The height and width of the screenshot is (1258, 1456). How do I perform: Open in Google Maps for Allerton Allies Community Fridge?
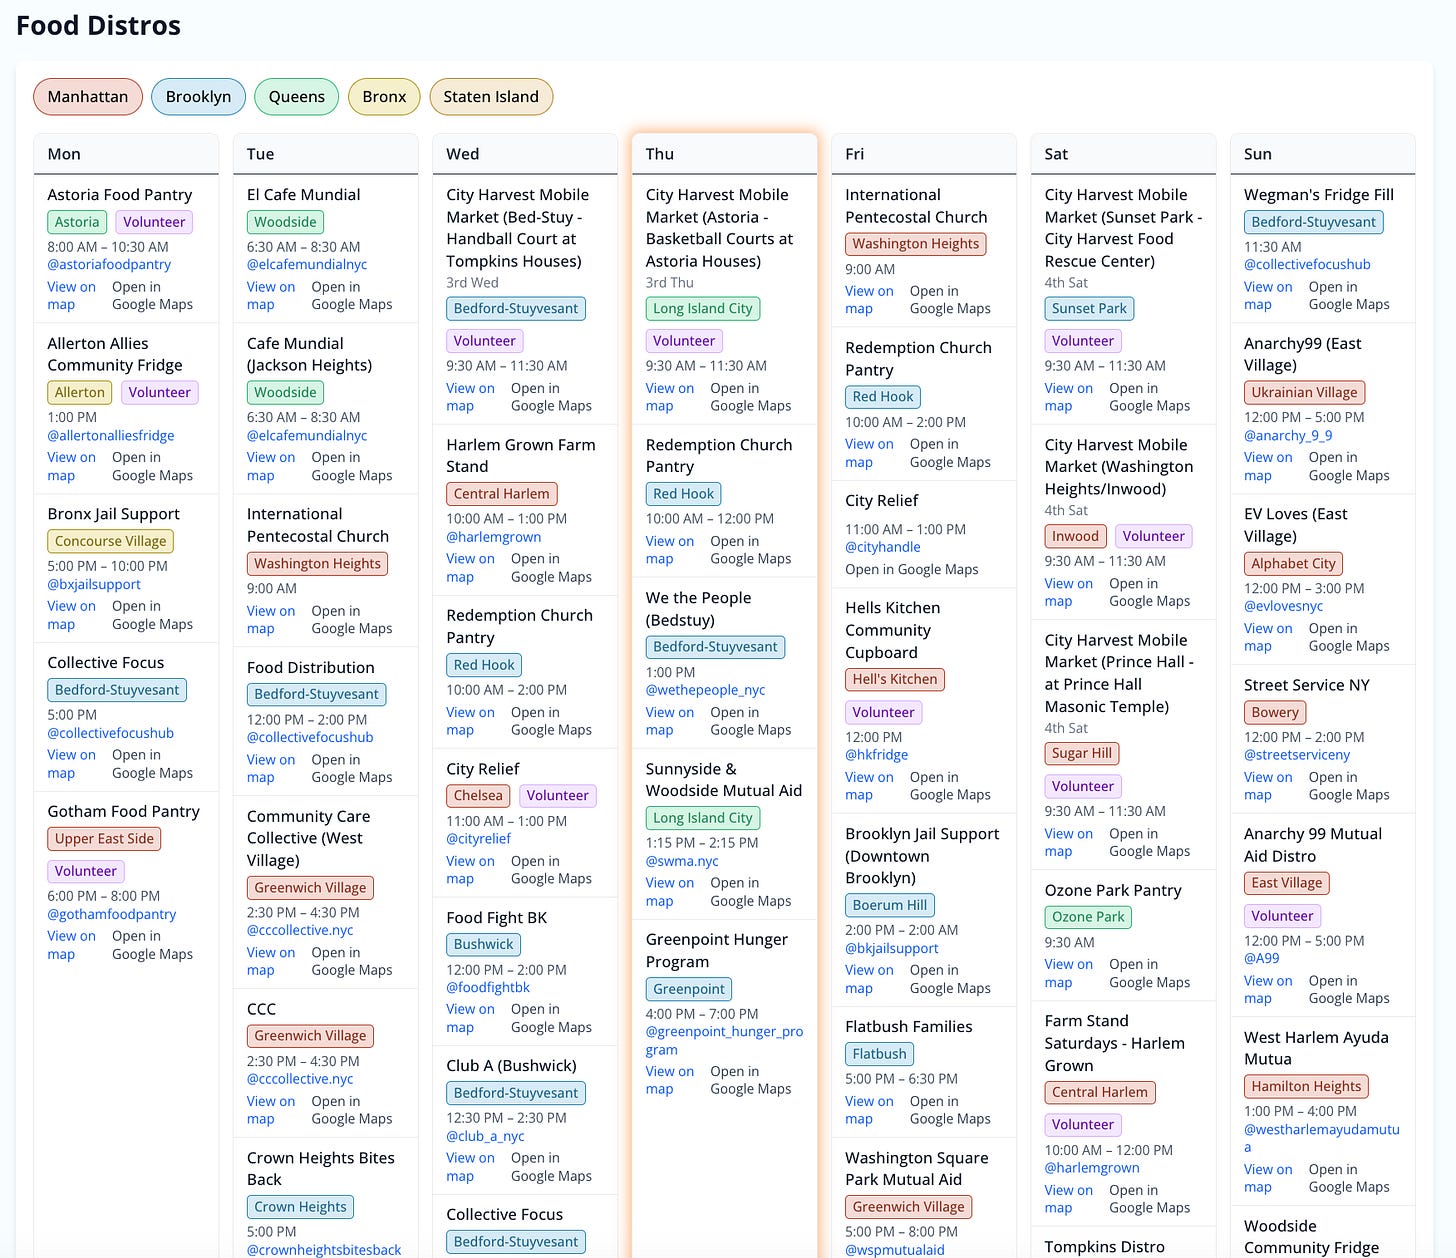tap(152, 467)
